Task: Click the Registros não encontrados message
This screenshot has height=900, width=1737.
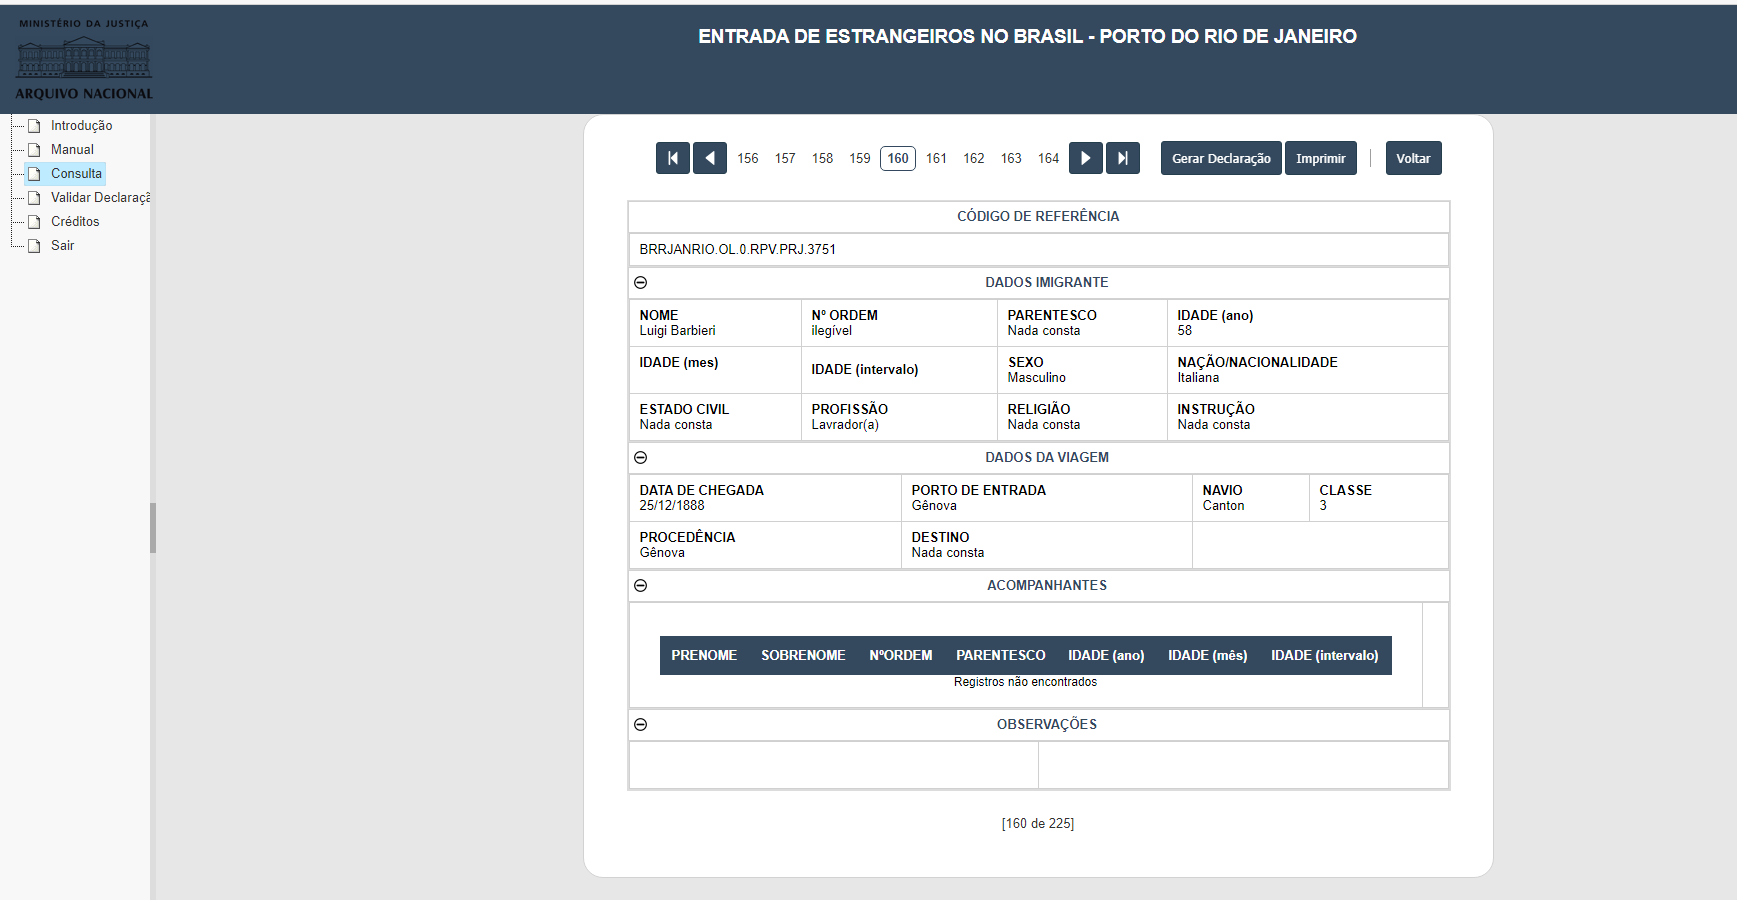Action: click(1025, 682)
